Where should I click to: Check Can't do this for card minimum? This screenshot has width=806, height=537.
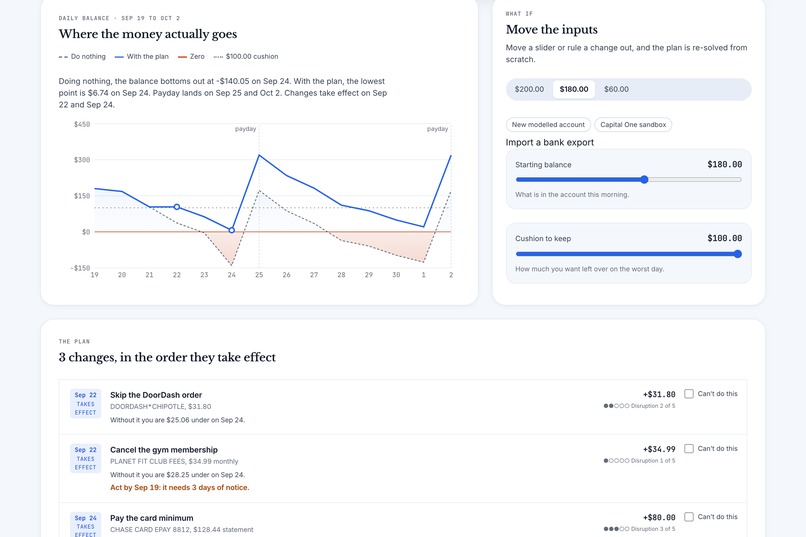point(689,516)
